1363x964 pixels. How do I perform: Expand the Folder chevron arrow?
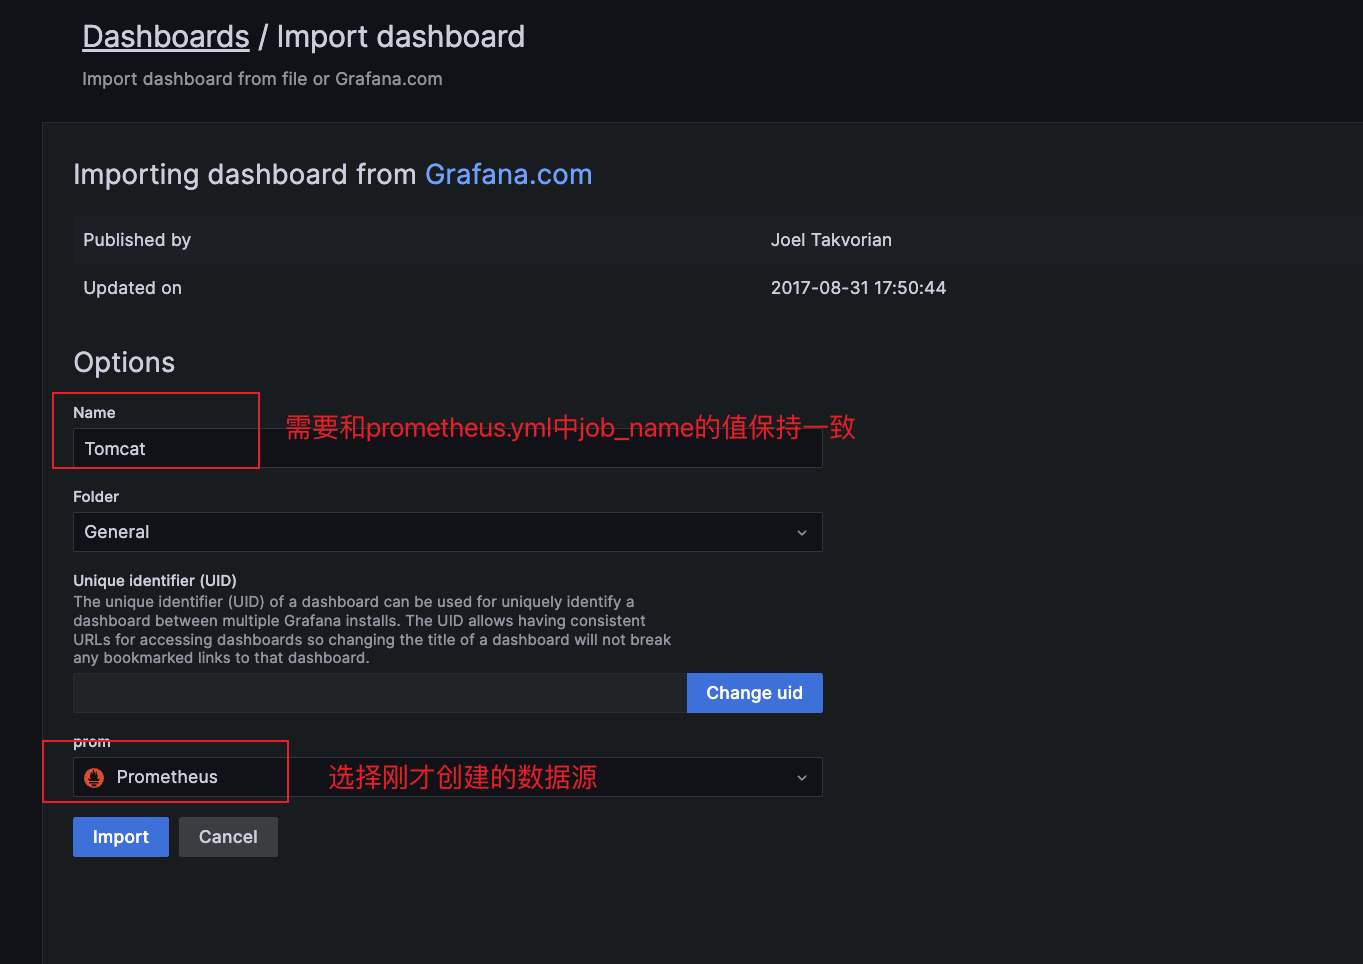click(x=801, y=533)
